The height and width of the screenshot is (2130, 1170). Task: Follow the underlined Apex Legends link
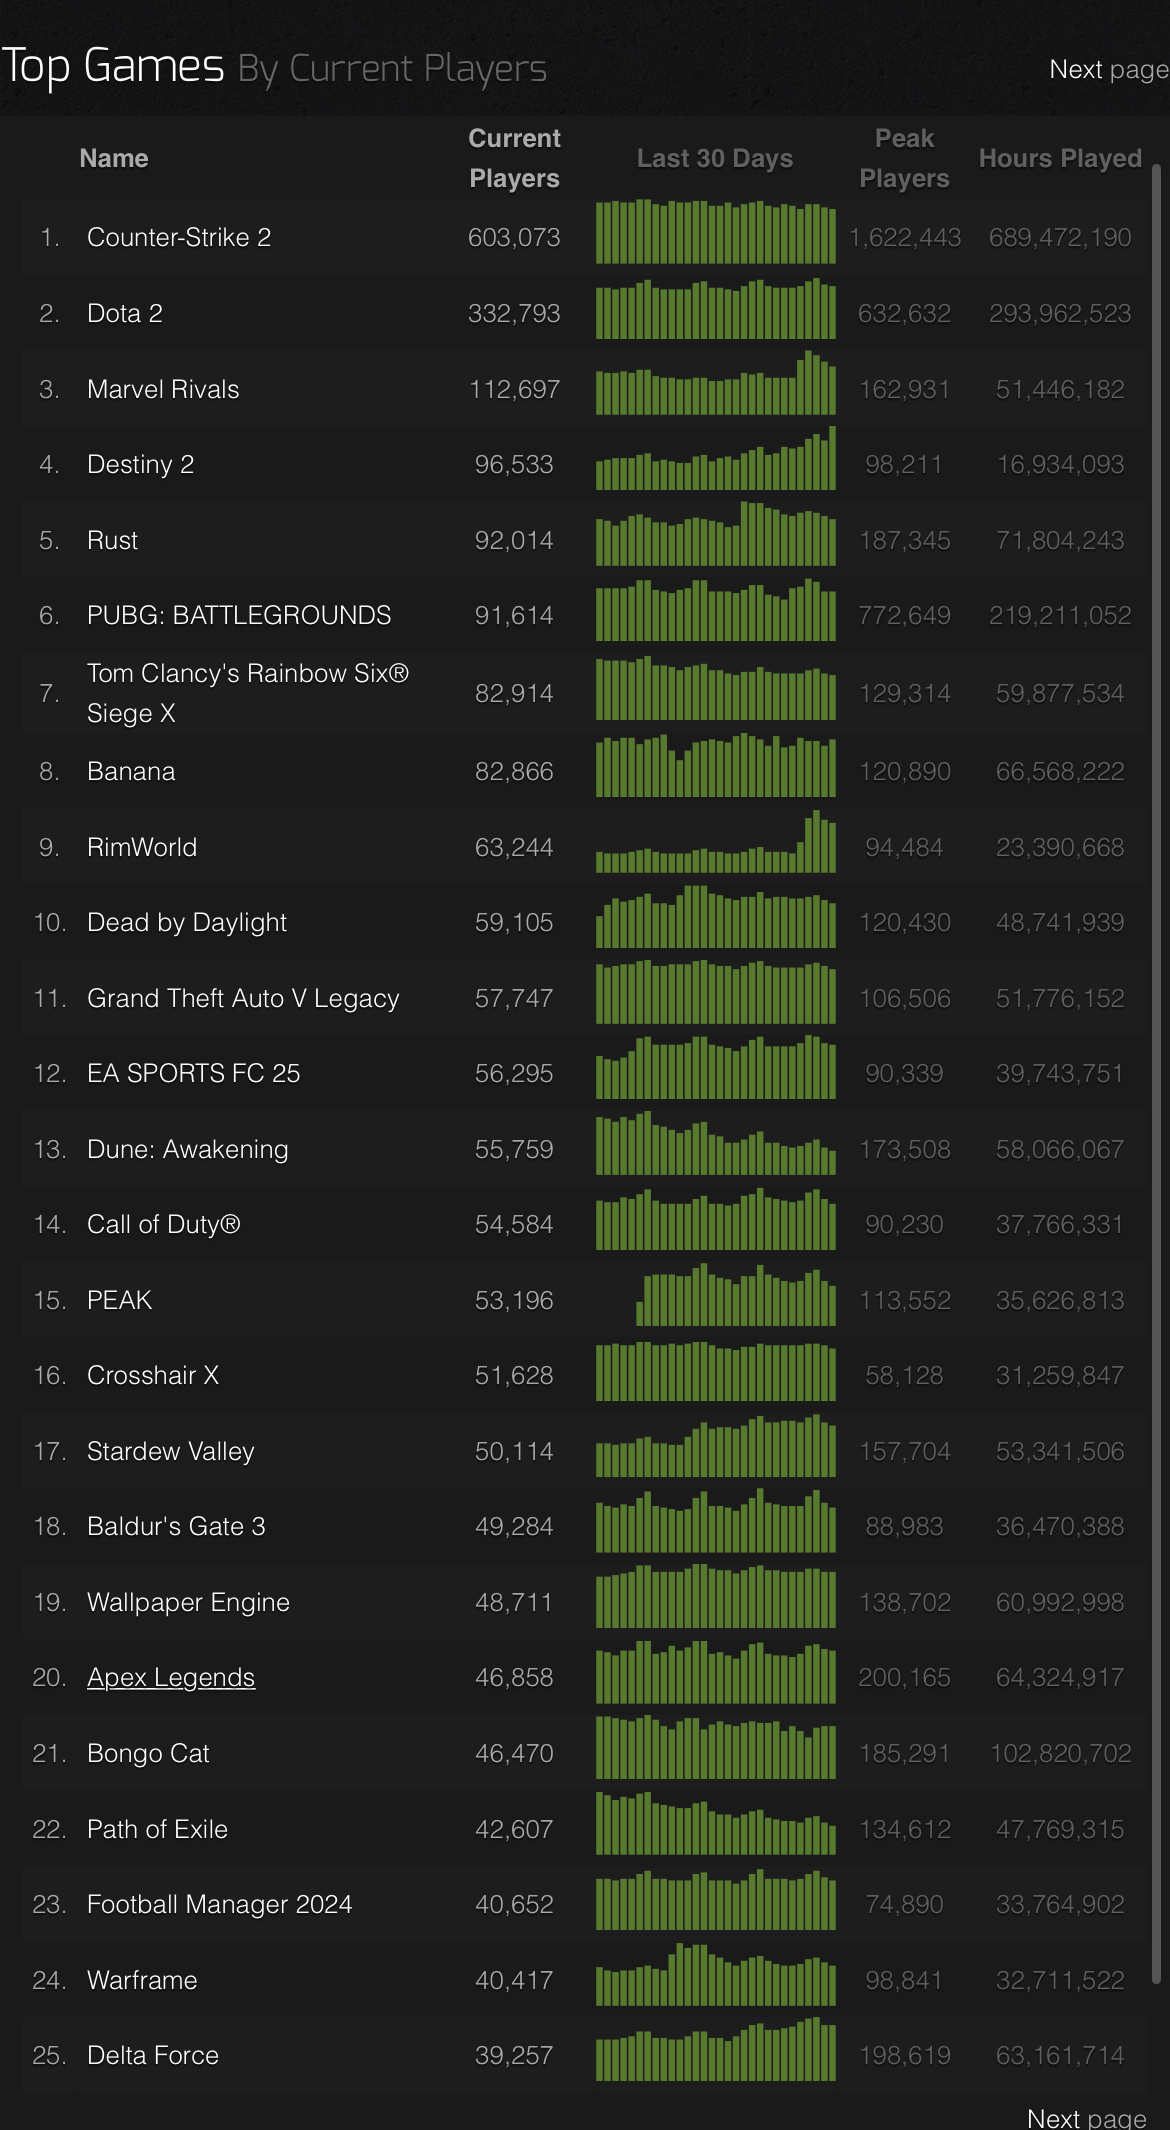(171, 1677)
